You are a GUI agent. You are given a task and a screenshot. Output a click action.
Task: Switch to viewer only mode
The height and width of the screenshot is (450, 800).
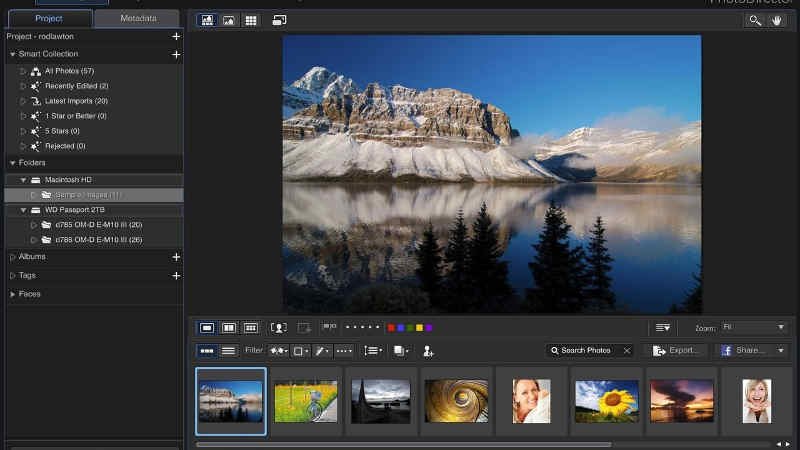click(x=229, y=20)
